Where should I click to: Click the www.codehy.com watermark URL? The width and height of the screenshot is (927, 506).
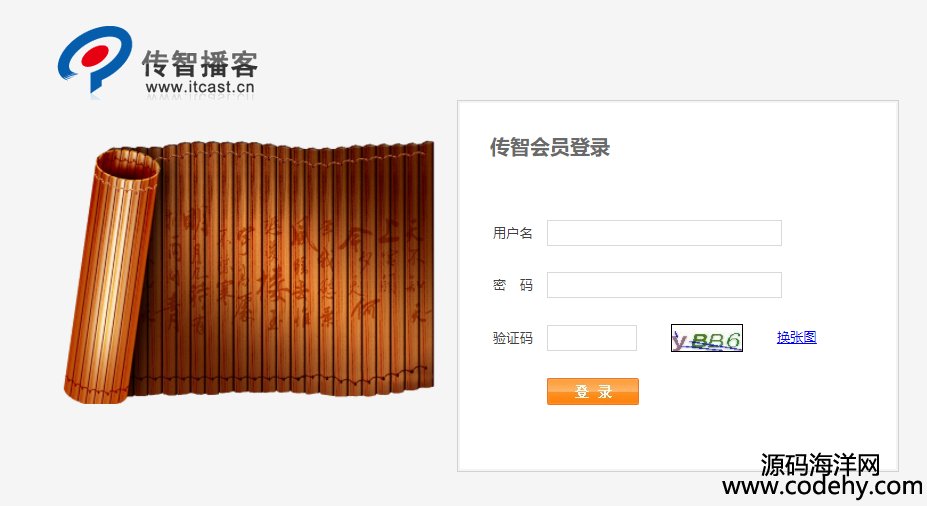[822, 486]
